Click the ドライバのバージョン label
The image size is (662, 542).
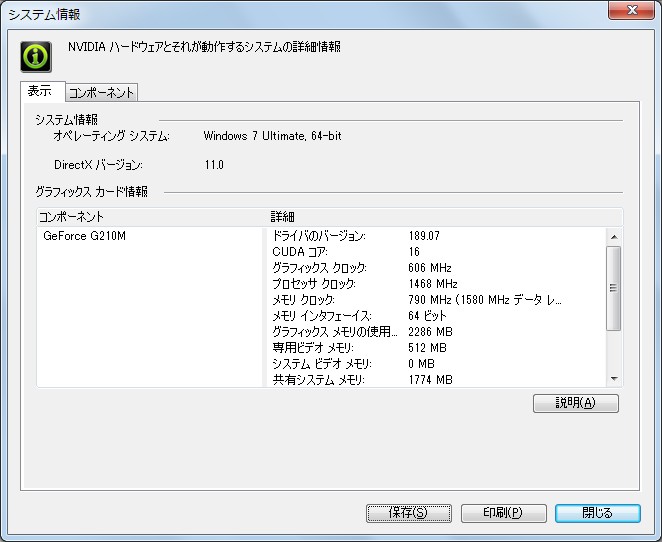tap(319, 236)
